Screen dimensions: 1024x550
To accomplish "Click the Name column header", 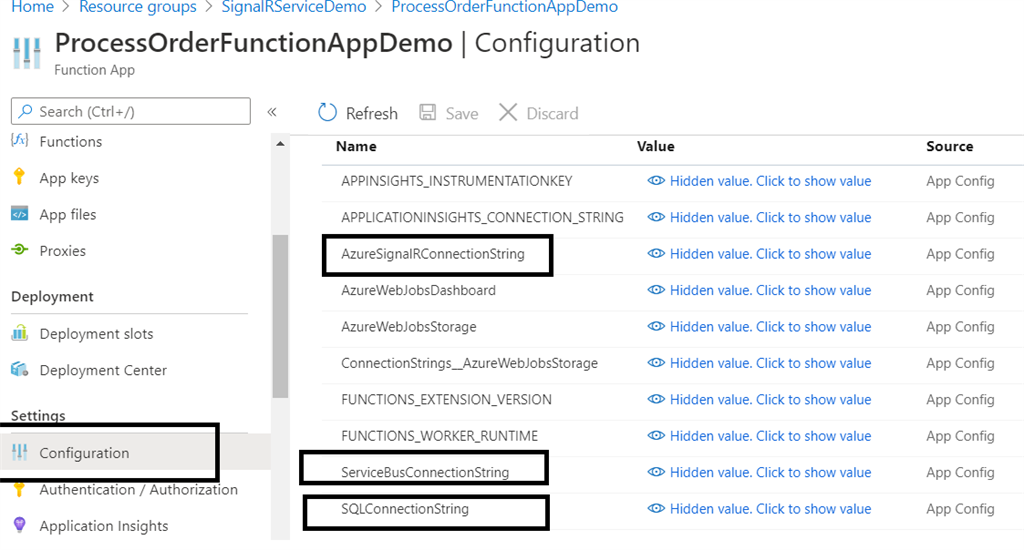I will [356, 146].
